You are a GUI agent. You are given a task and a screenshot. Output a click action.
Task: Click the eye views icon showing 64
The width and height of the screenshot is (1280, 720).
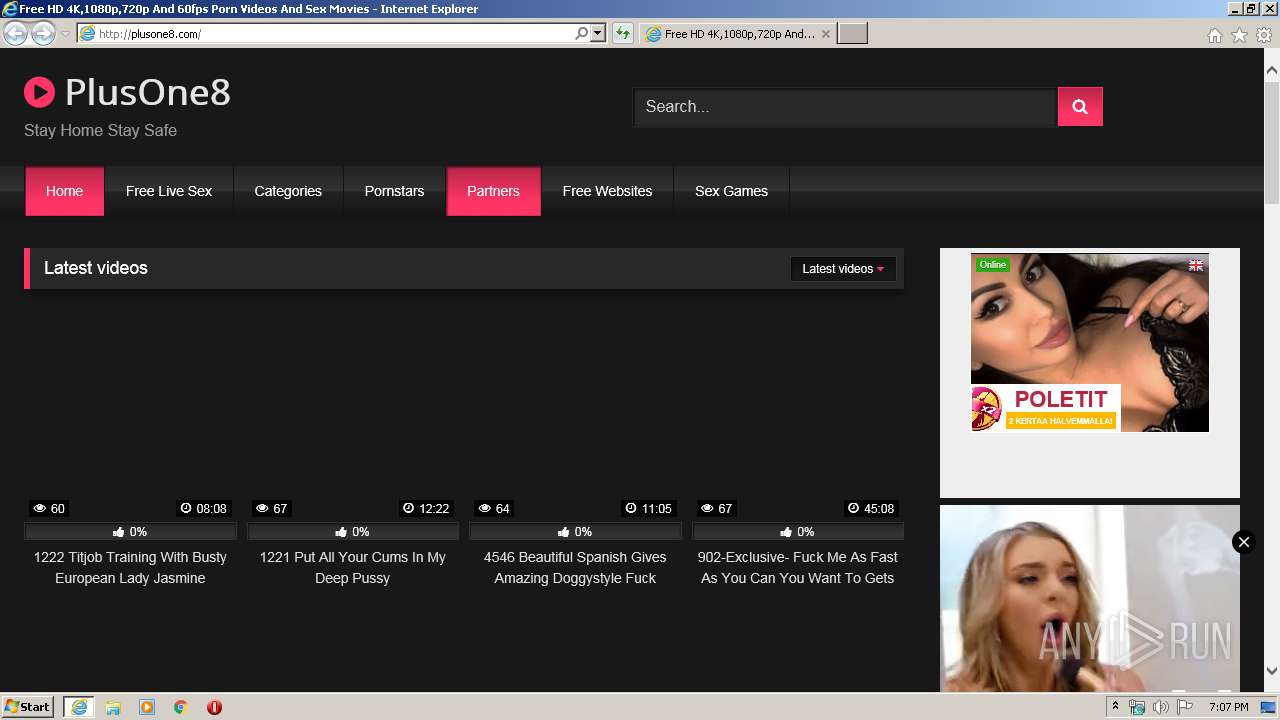pos(484,509)
